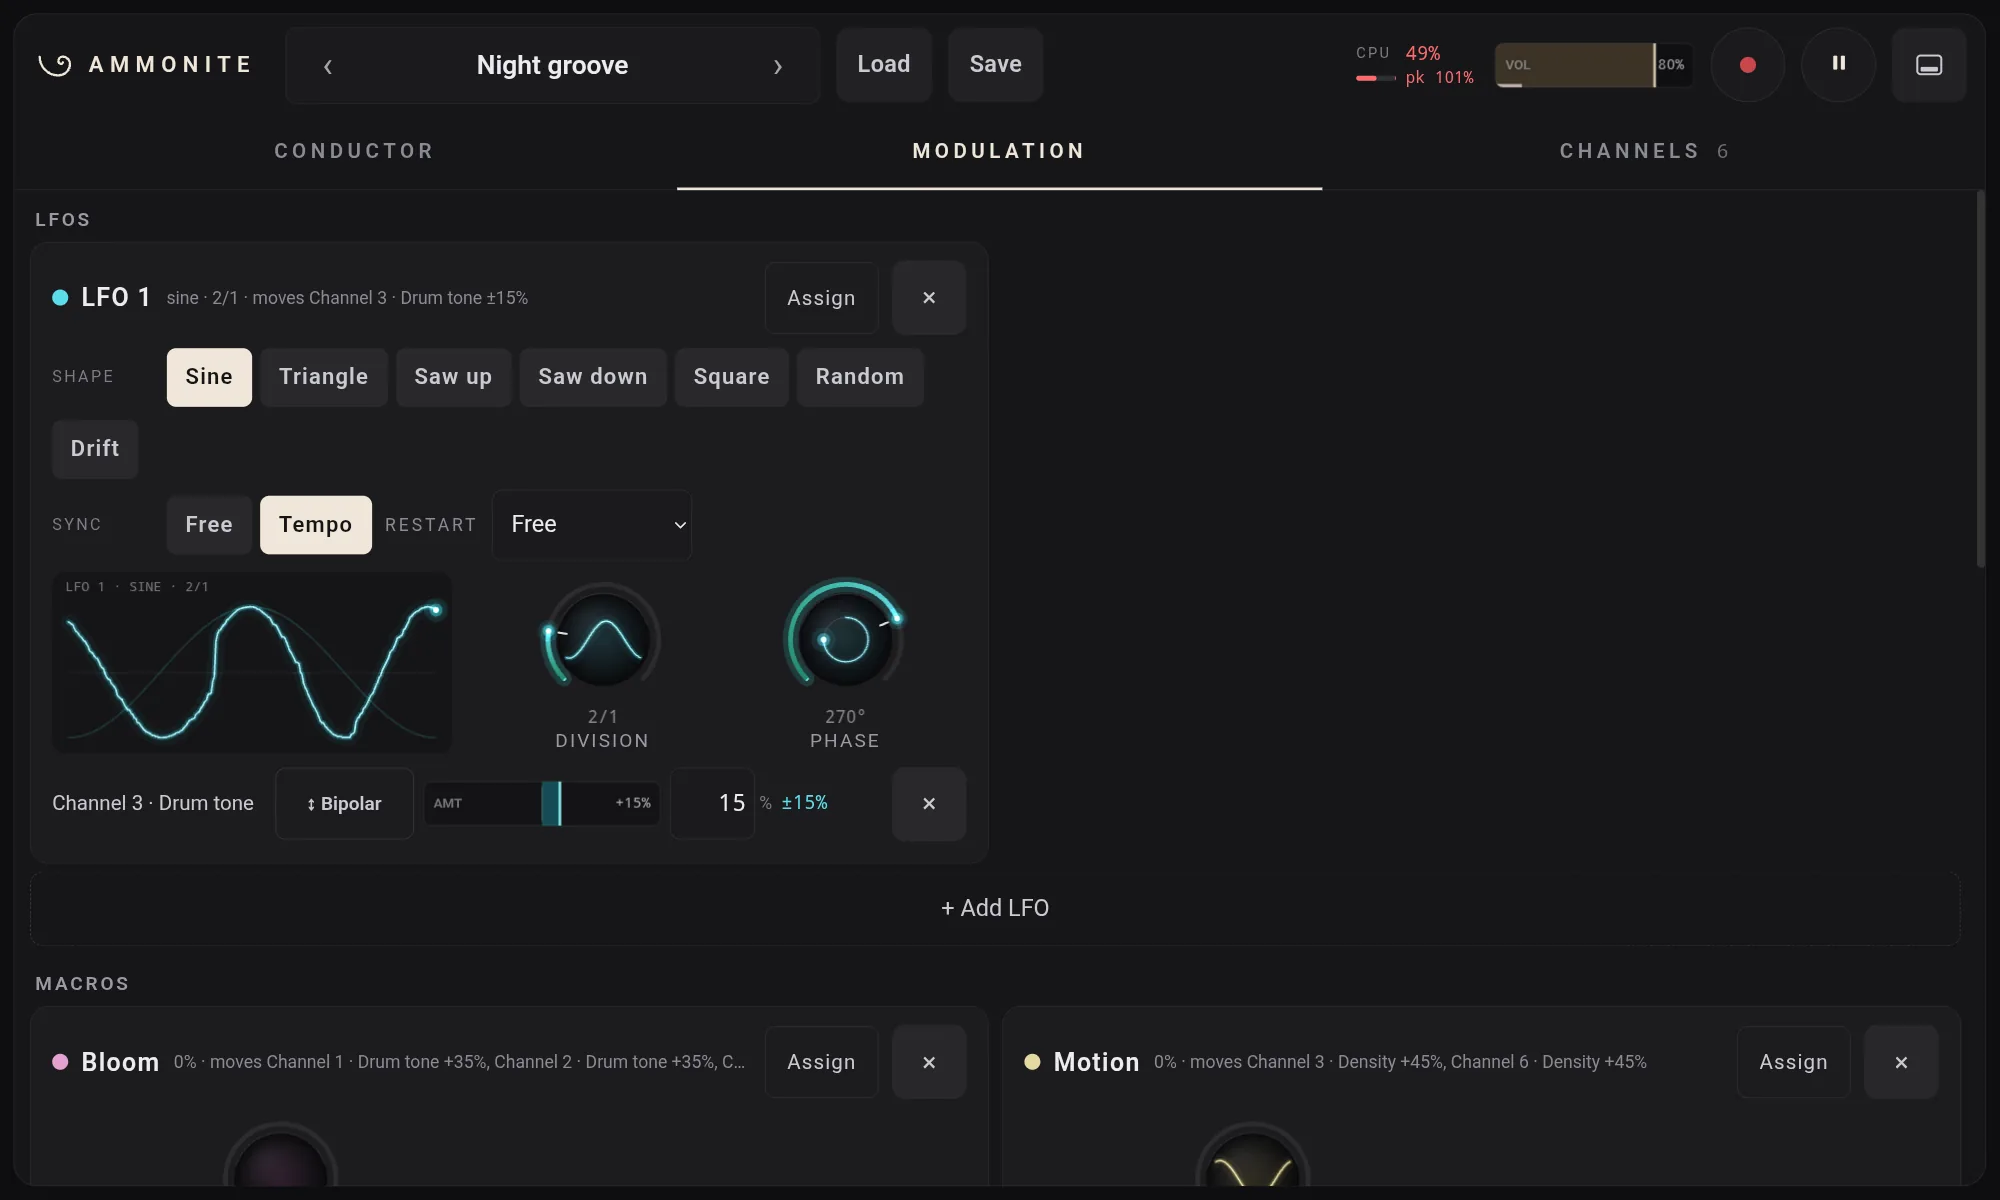Open the Night groove preset selector
The image size is (2000, 1200).
click(x=552, y=66)
